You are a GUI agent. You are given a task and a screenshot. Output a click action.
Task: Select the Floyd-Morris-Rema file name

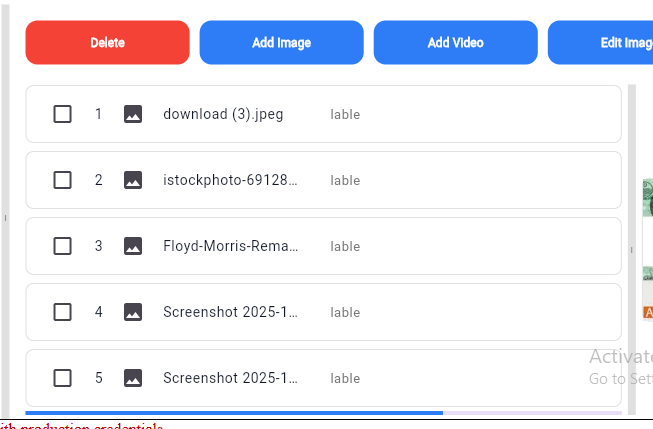230,246
